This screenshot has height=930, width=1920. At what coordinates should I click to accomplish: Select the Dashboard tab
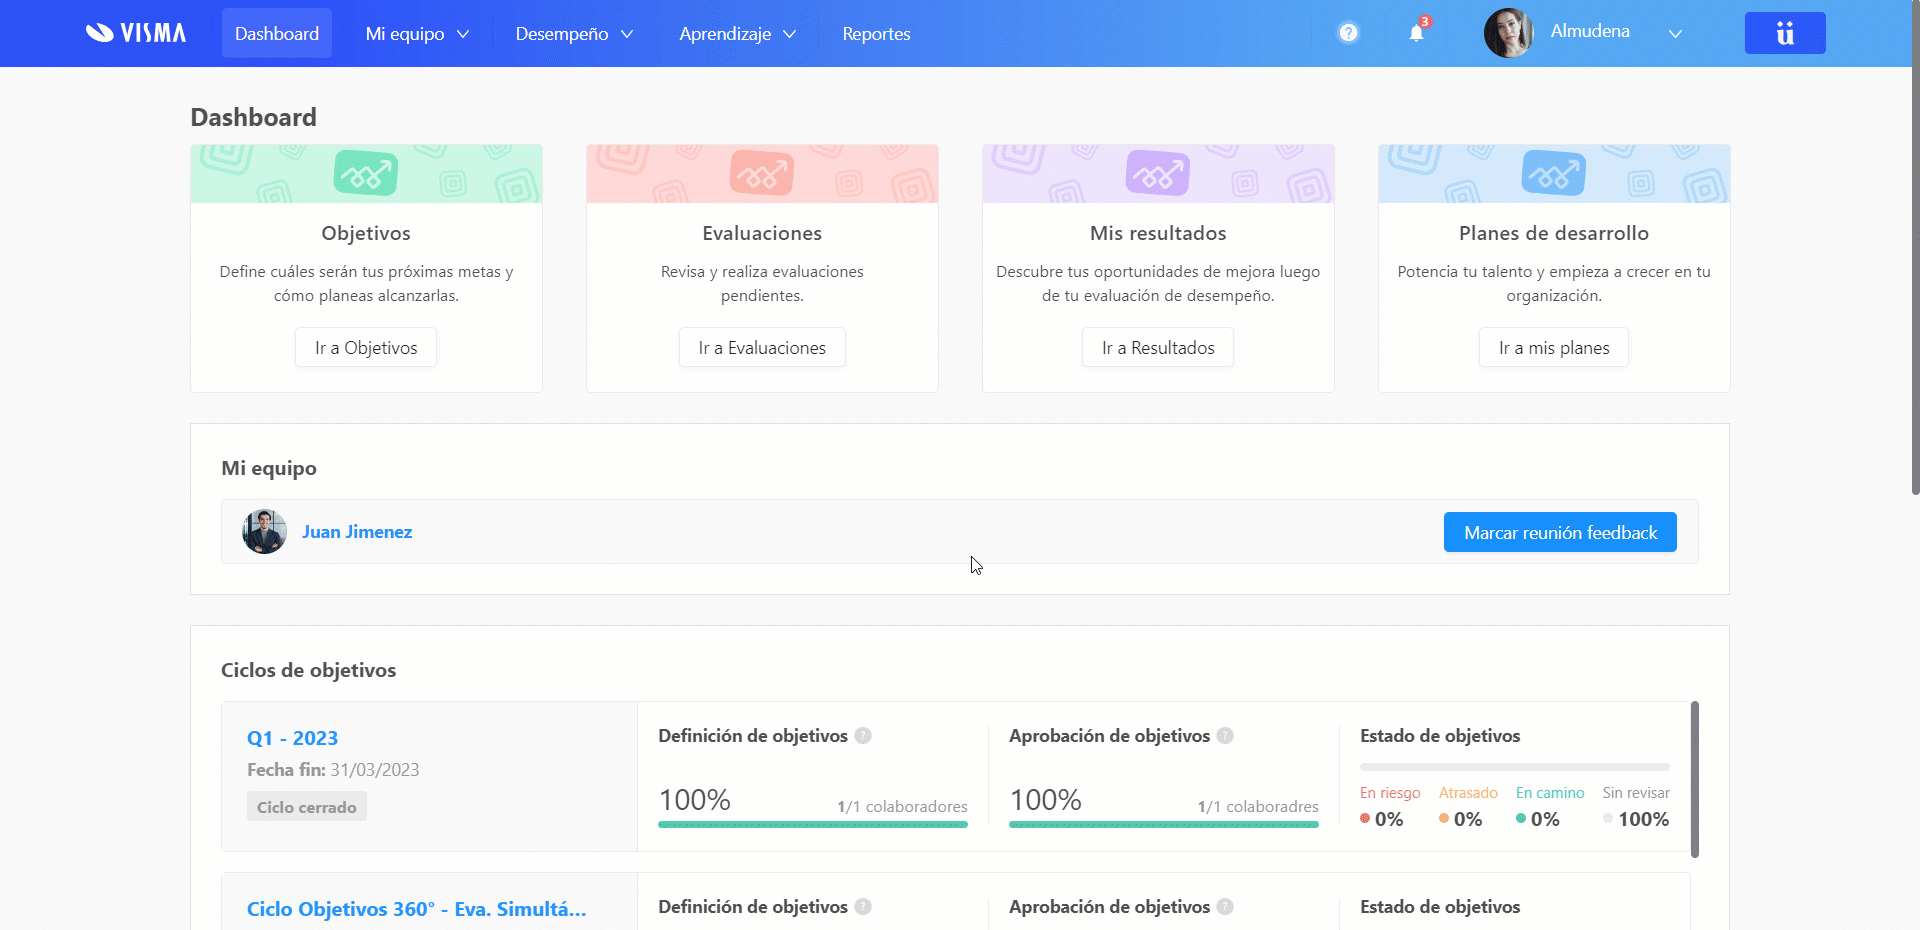277,34
